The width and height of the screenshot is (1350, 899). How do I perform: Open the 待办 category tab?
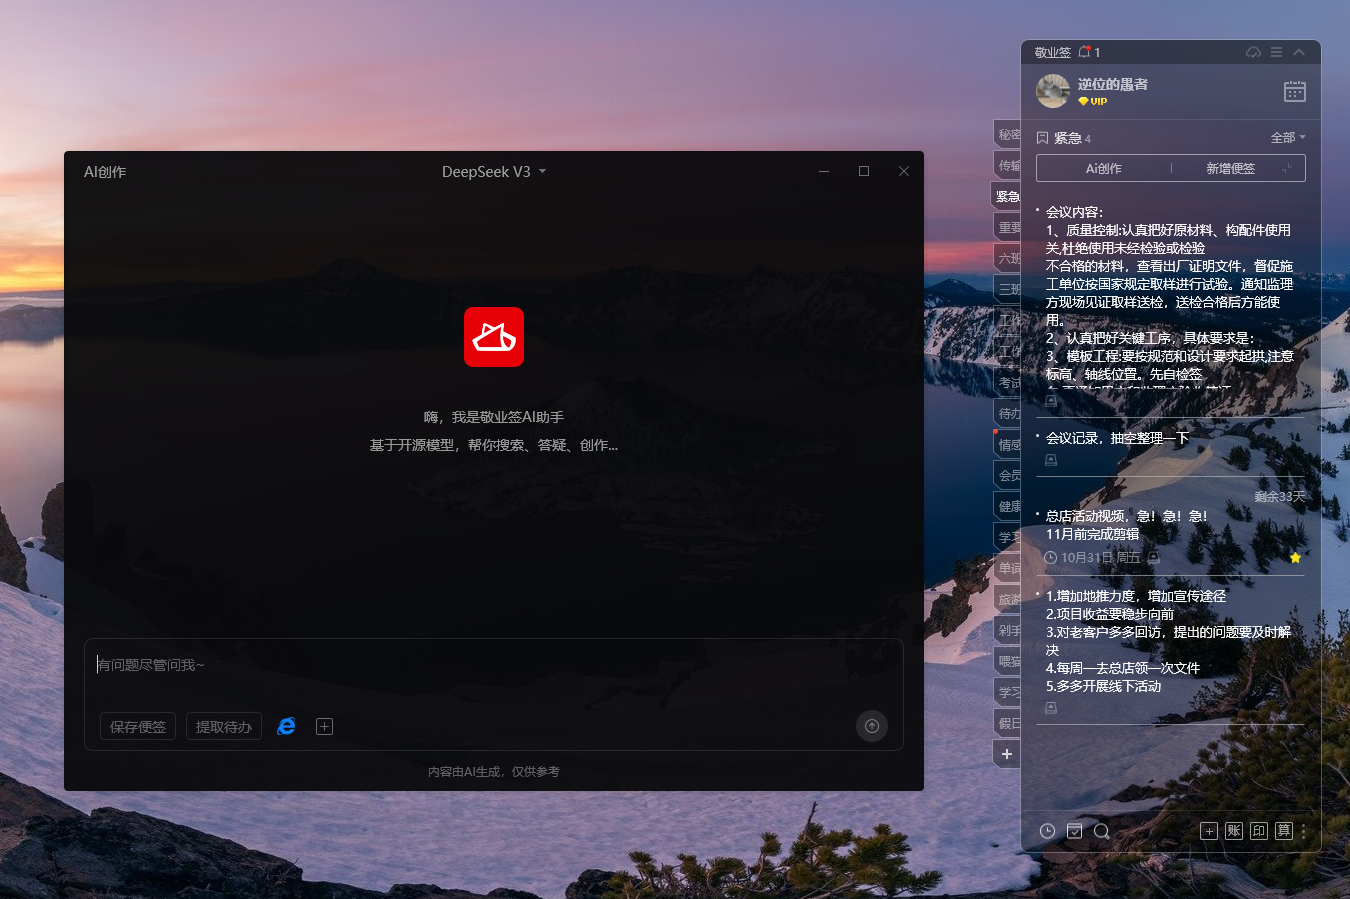click(x=1008, y=414)
